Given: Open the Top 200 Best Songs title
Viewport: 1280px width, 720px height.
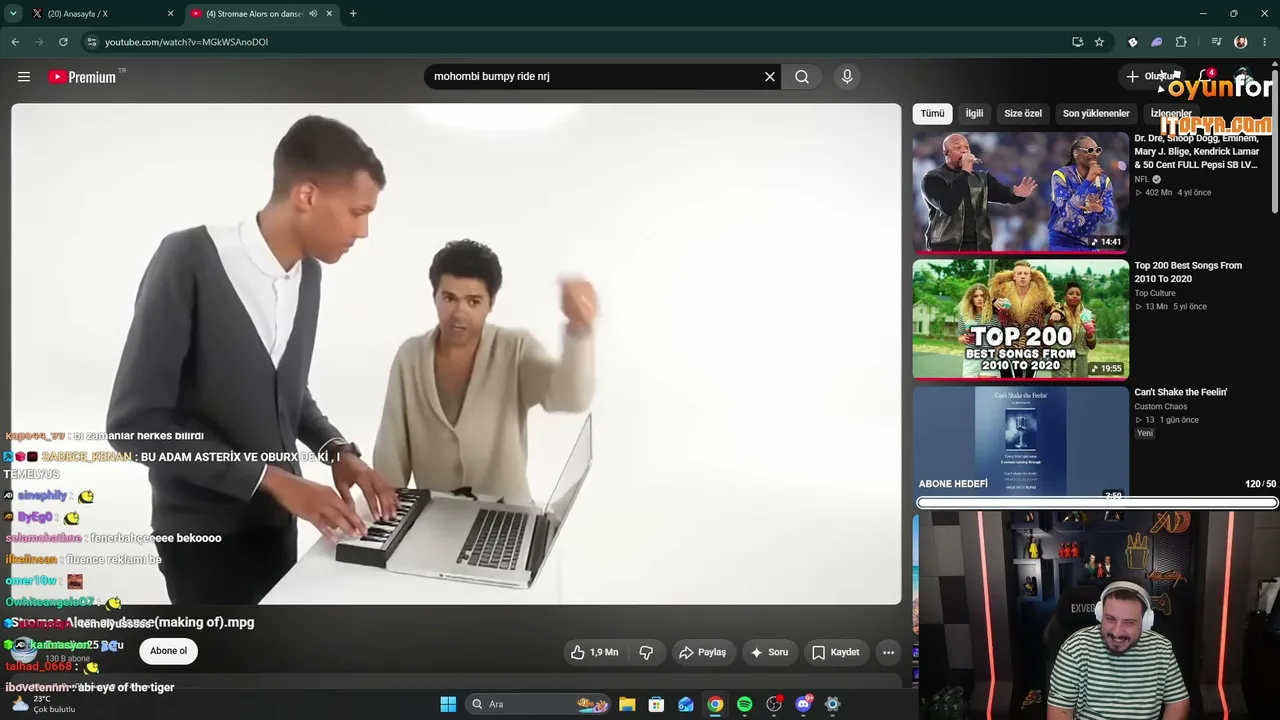Looking at the screenshot, I should [1188, 272].
